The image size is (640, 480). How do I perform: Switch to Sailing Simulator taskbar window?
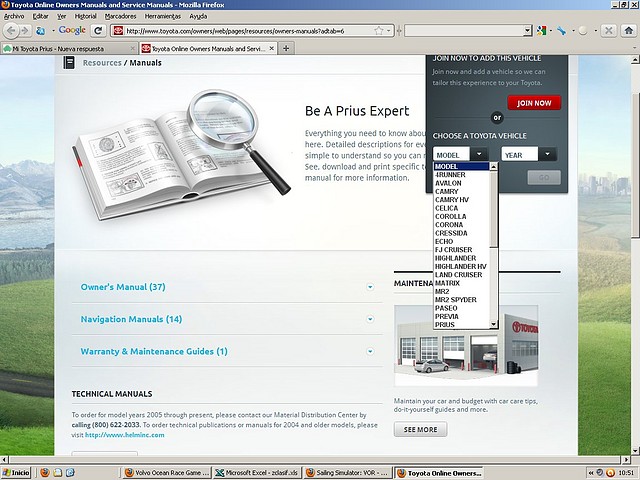348,473
